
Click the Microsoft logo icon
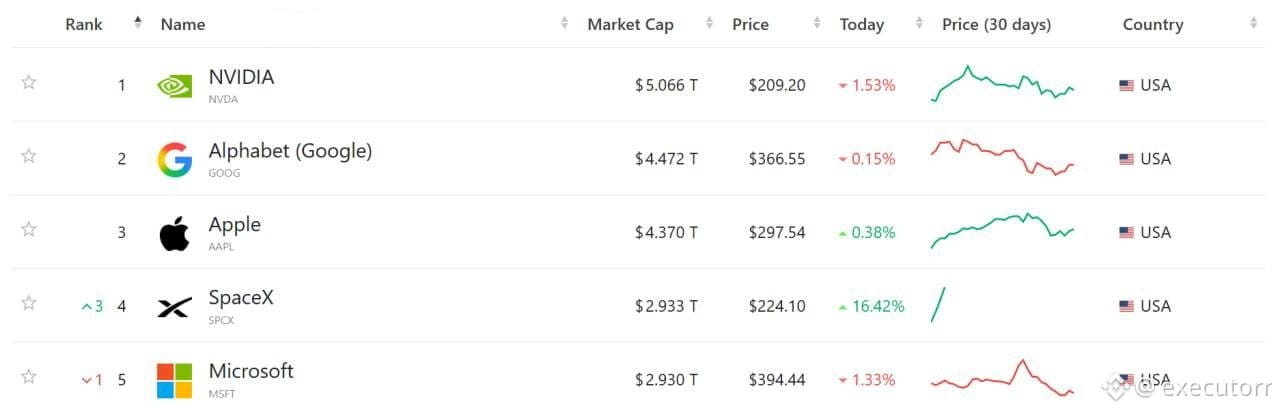(174, 380)
